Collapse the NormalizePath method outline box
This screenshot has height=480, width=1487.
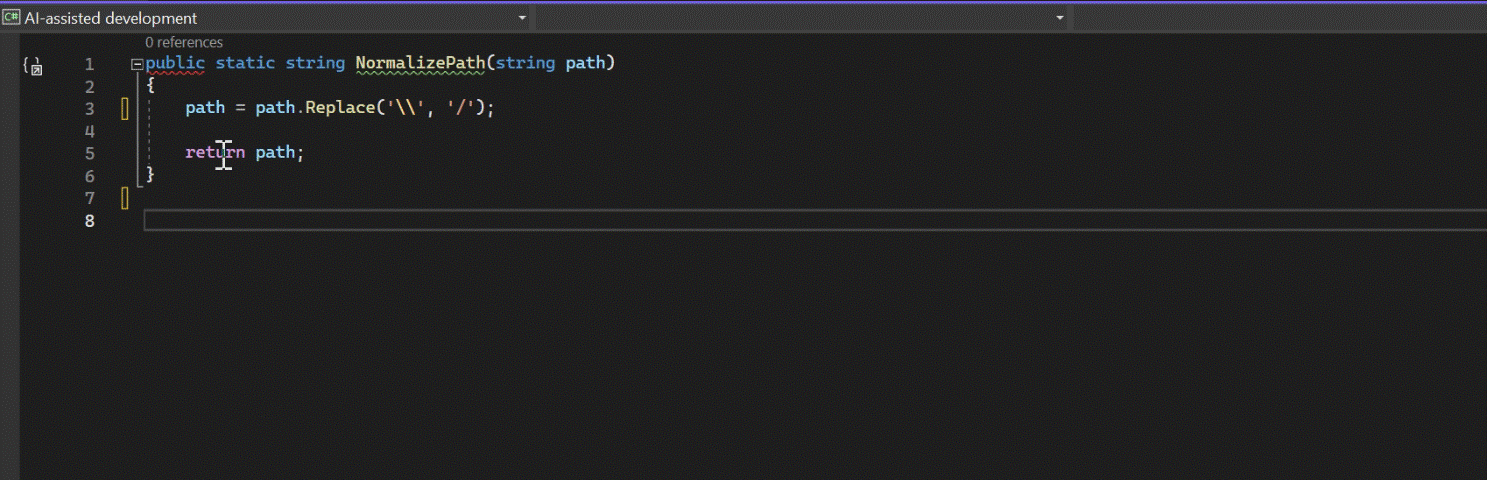(136, 64)
